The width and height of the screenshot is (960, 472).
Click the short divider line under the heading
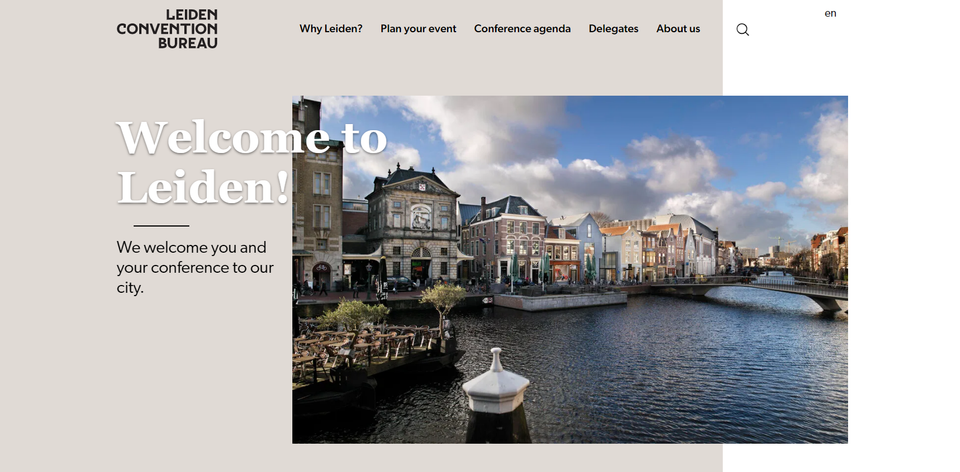161,226
